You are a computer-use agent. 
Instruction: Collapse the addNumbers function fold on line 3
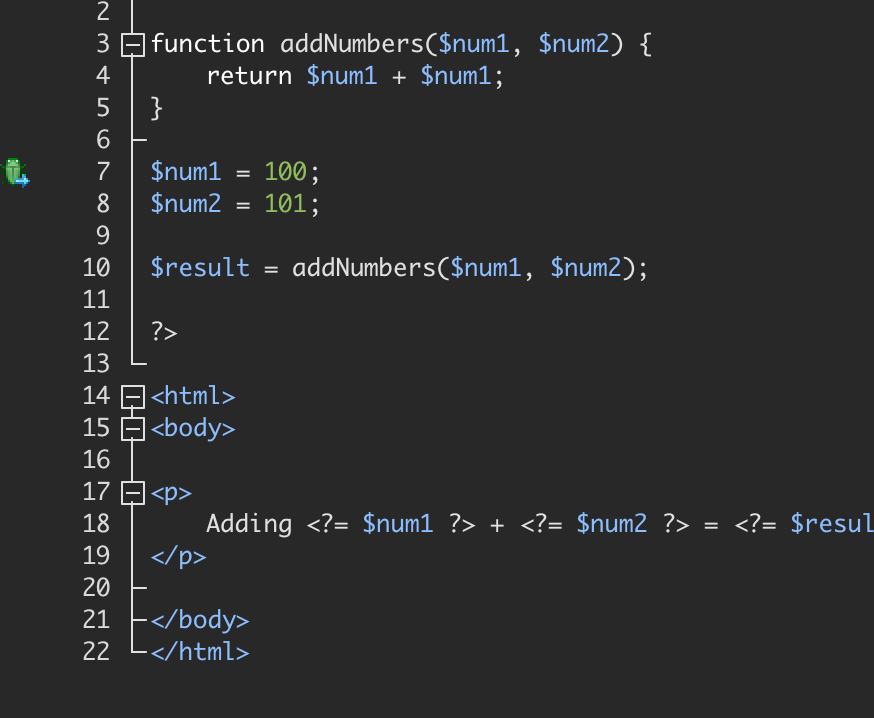point(133,45)
